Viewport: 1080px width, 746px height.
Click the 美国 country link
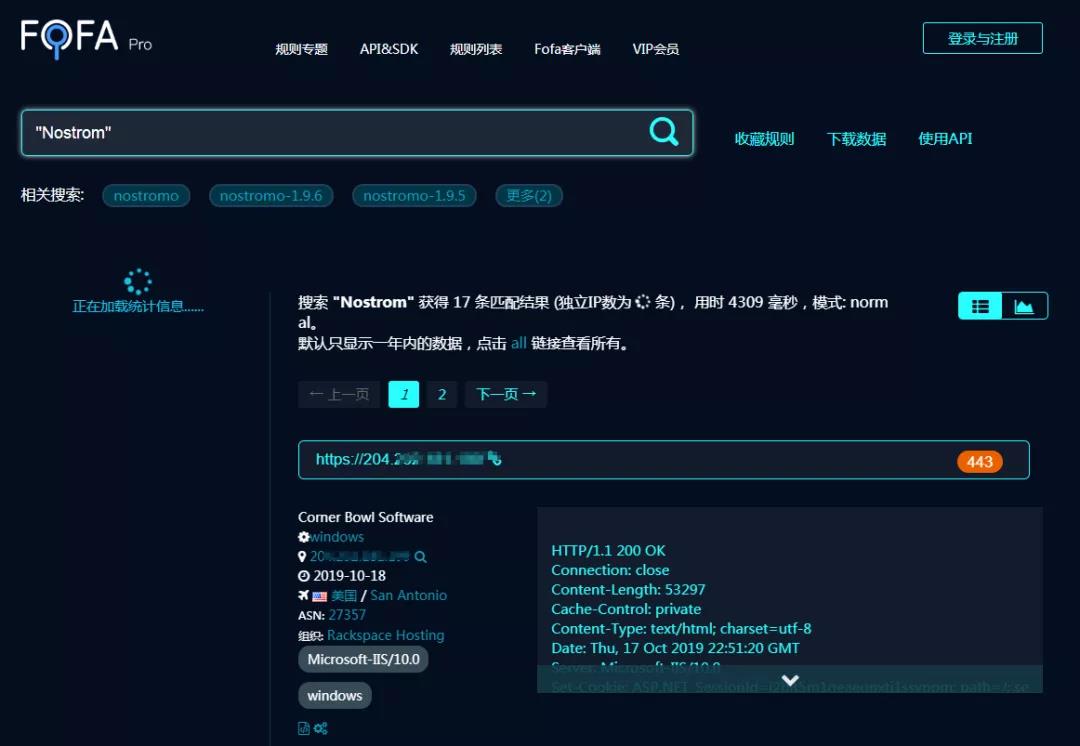pos(344,596)
